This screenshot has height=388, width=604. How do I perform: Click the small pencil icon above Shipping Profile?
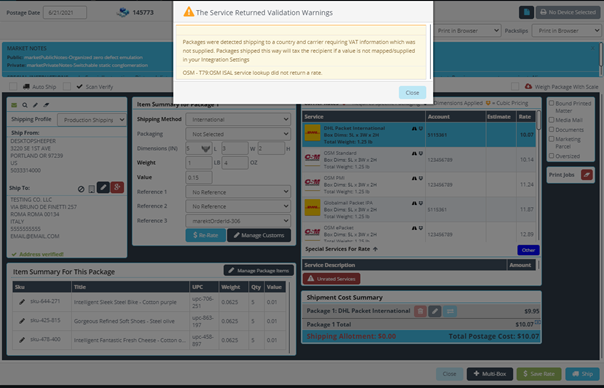coord(35,105)
